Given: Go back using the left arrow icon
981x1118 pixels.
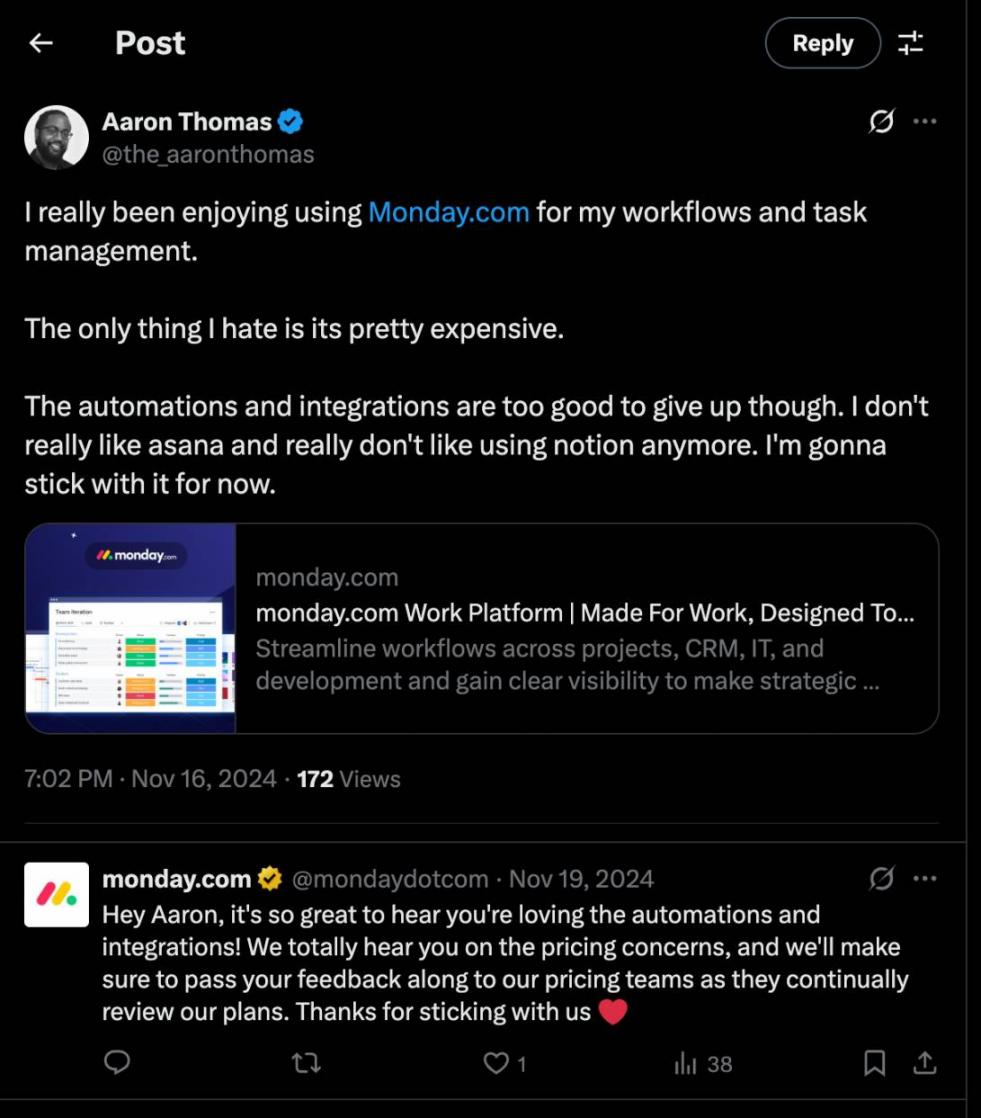Looking at the screenshot, I should tap(41, 43).
